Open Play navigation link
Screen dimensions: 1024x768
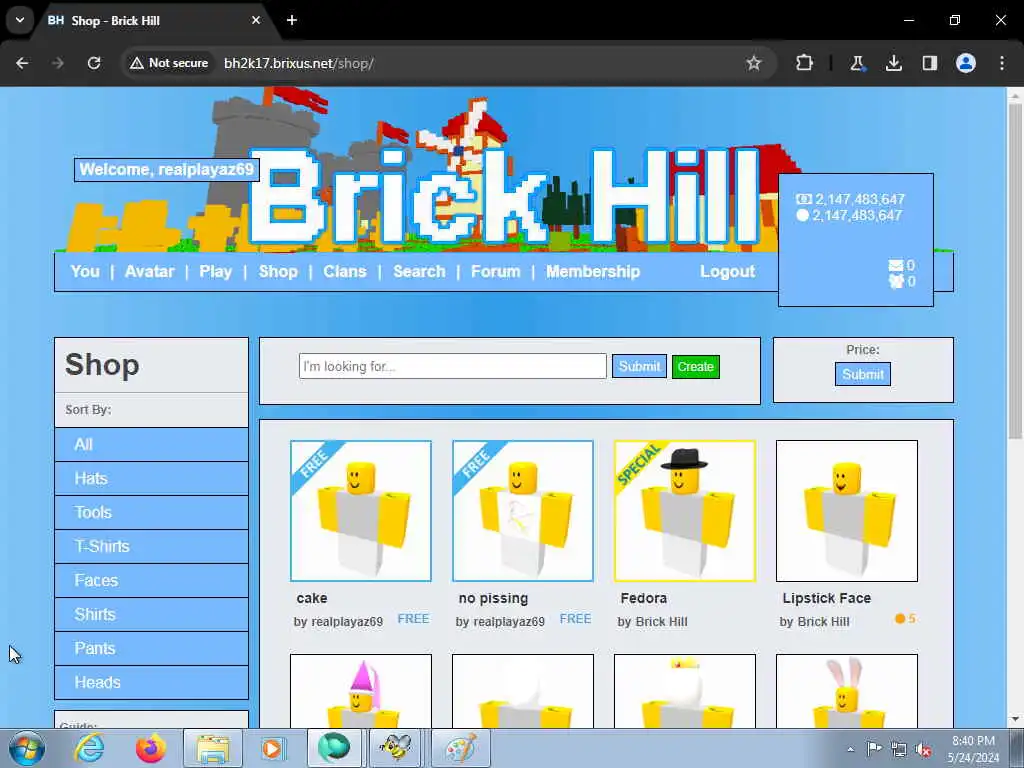(x=216, y=272)
